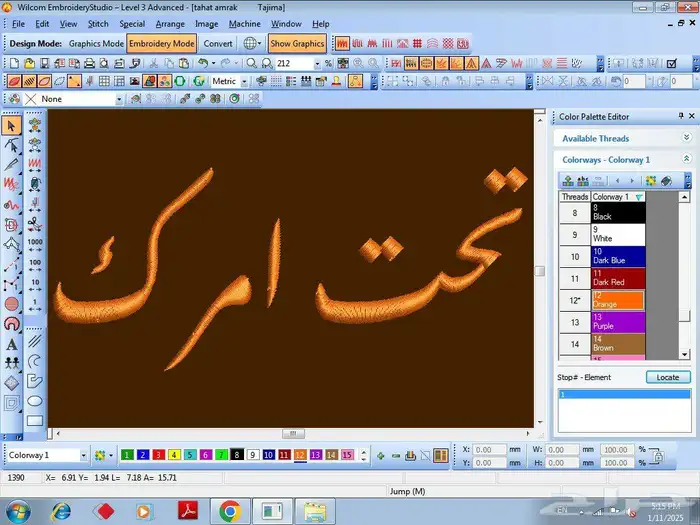Open the Arrange menu
This screenshot has height=525, width=700.
click(x=169, y=23)
